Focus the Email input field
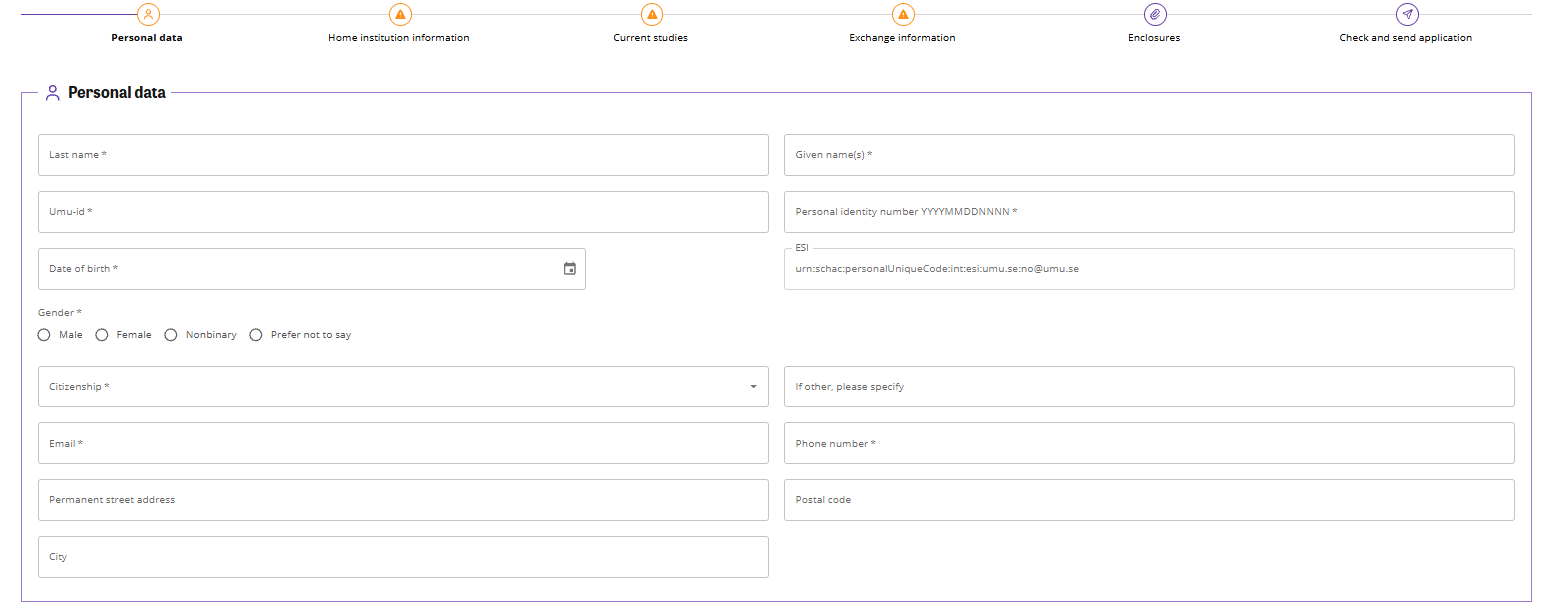Screen dimensions: 1542x604 point(403,443)
